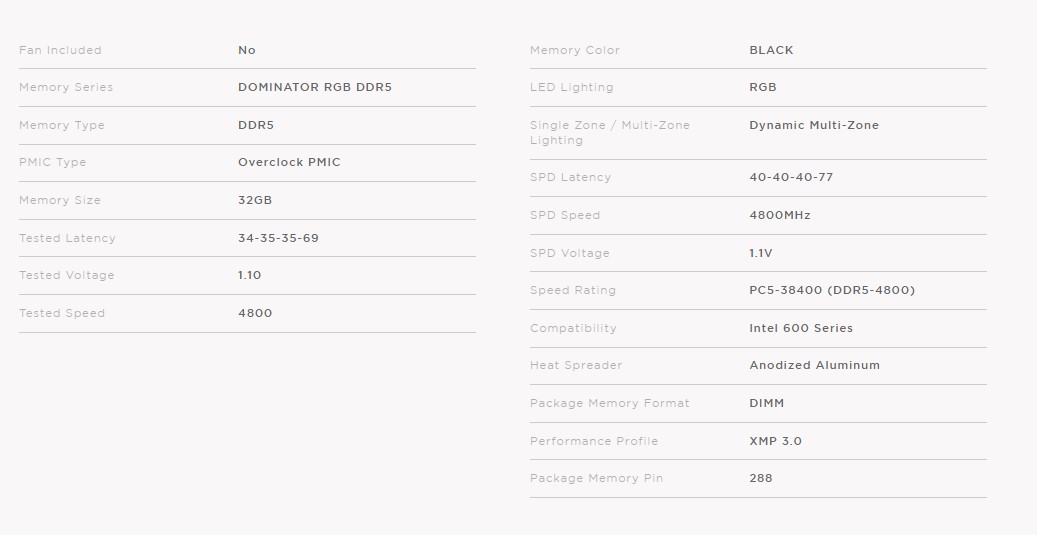Image resolution: width=1037 pixels, height=535 pixels.
Task: Click the SPD Latency 40-40-40-77 value
Action: tap(791, 177)
